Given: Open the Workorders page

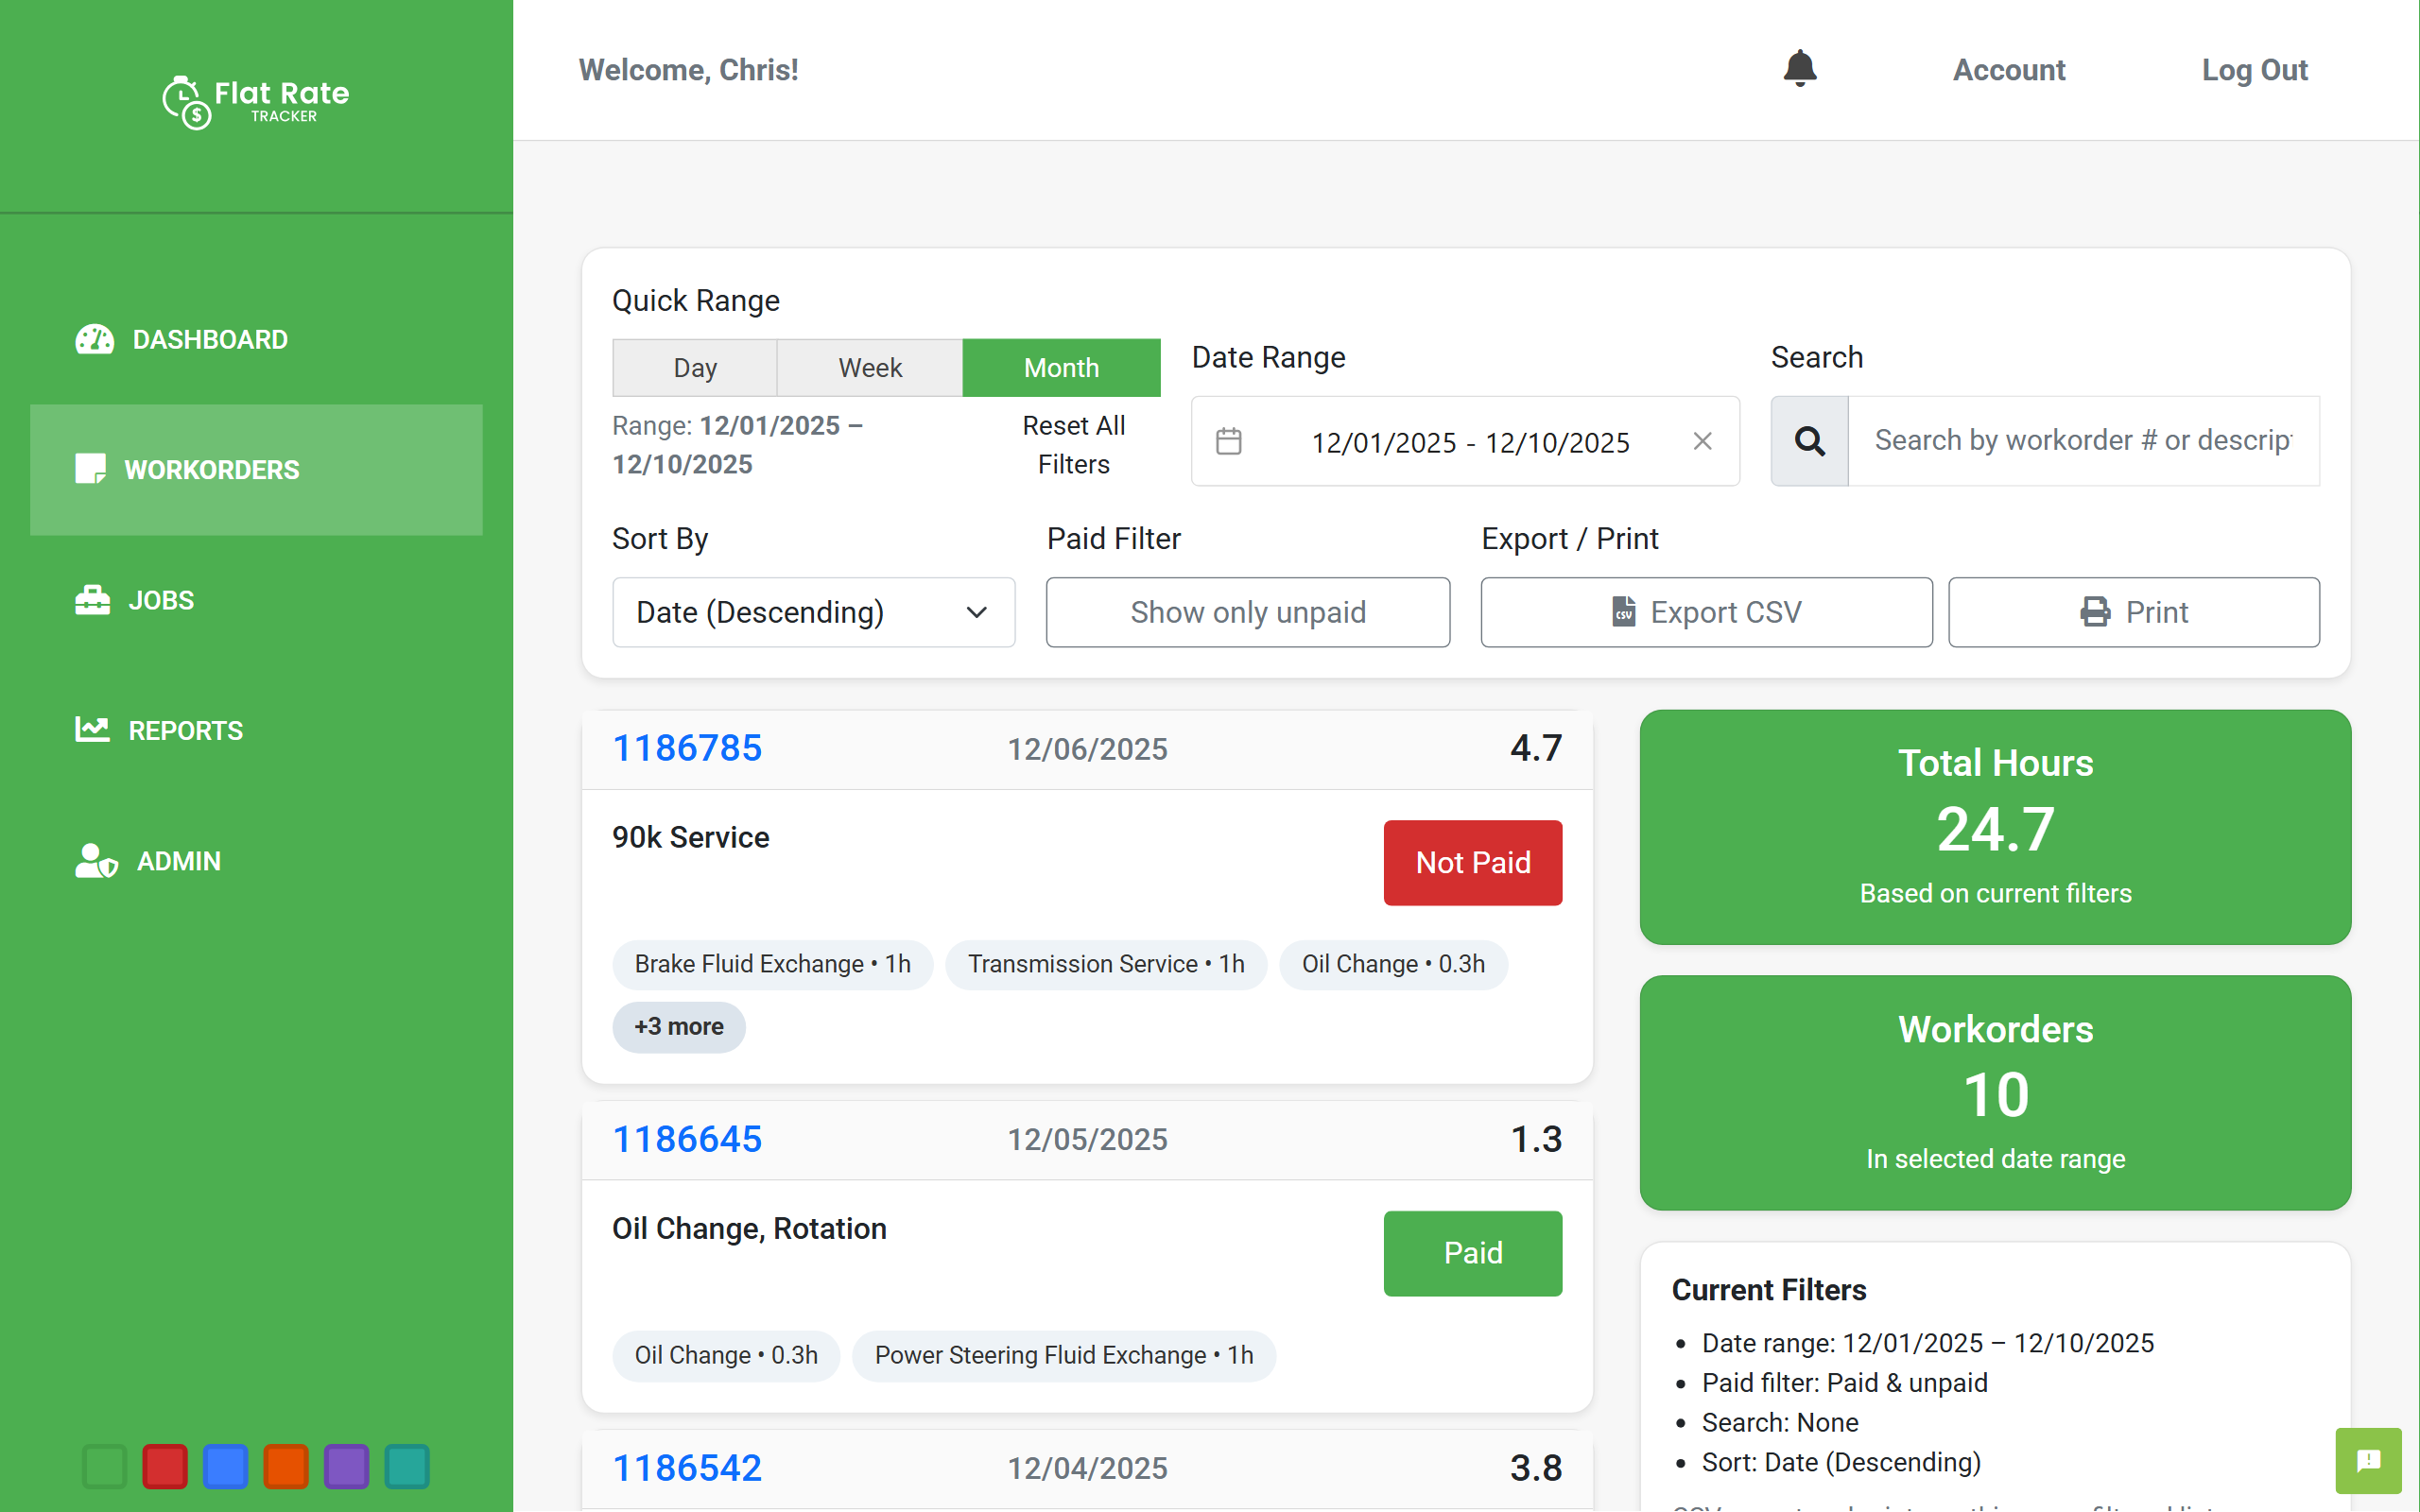Looking at the screenshot, I should pos(256,470).
